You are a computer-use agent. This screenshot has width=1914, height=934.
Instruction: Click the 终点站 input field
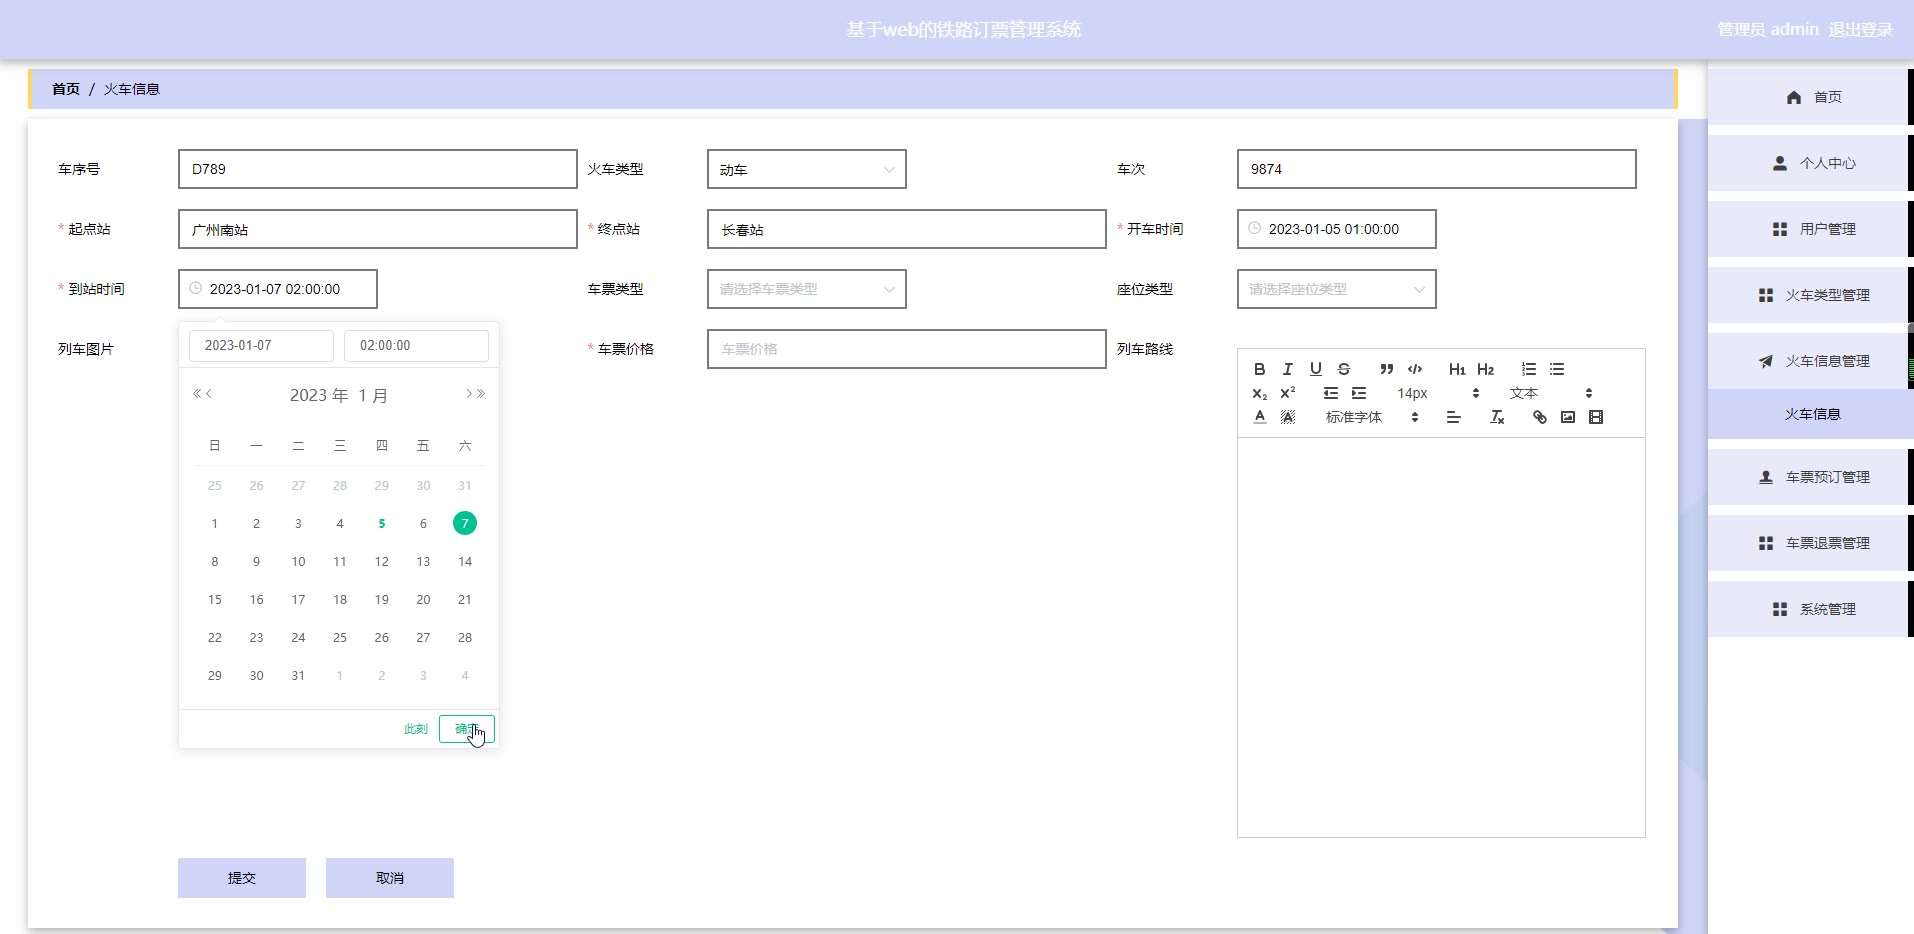(907, 229)
